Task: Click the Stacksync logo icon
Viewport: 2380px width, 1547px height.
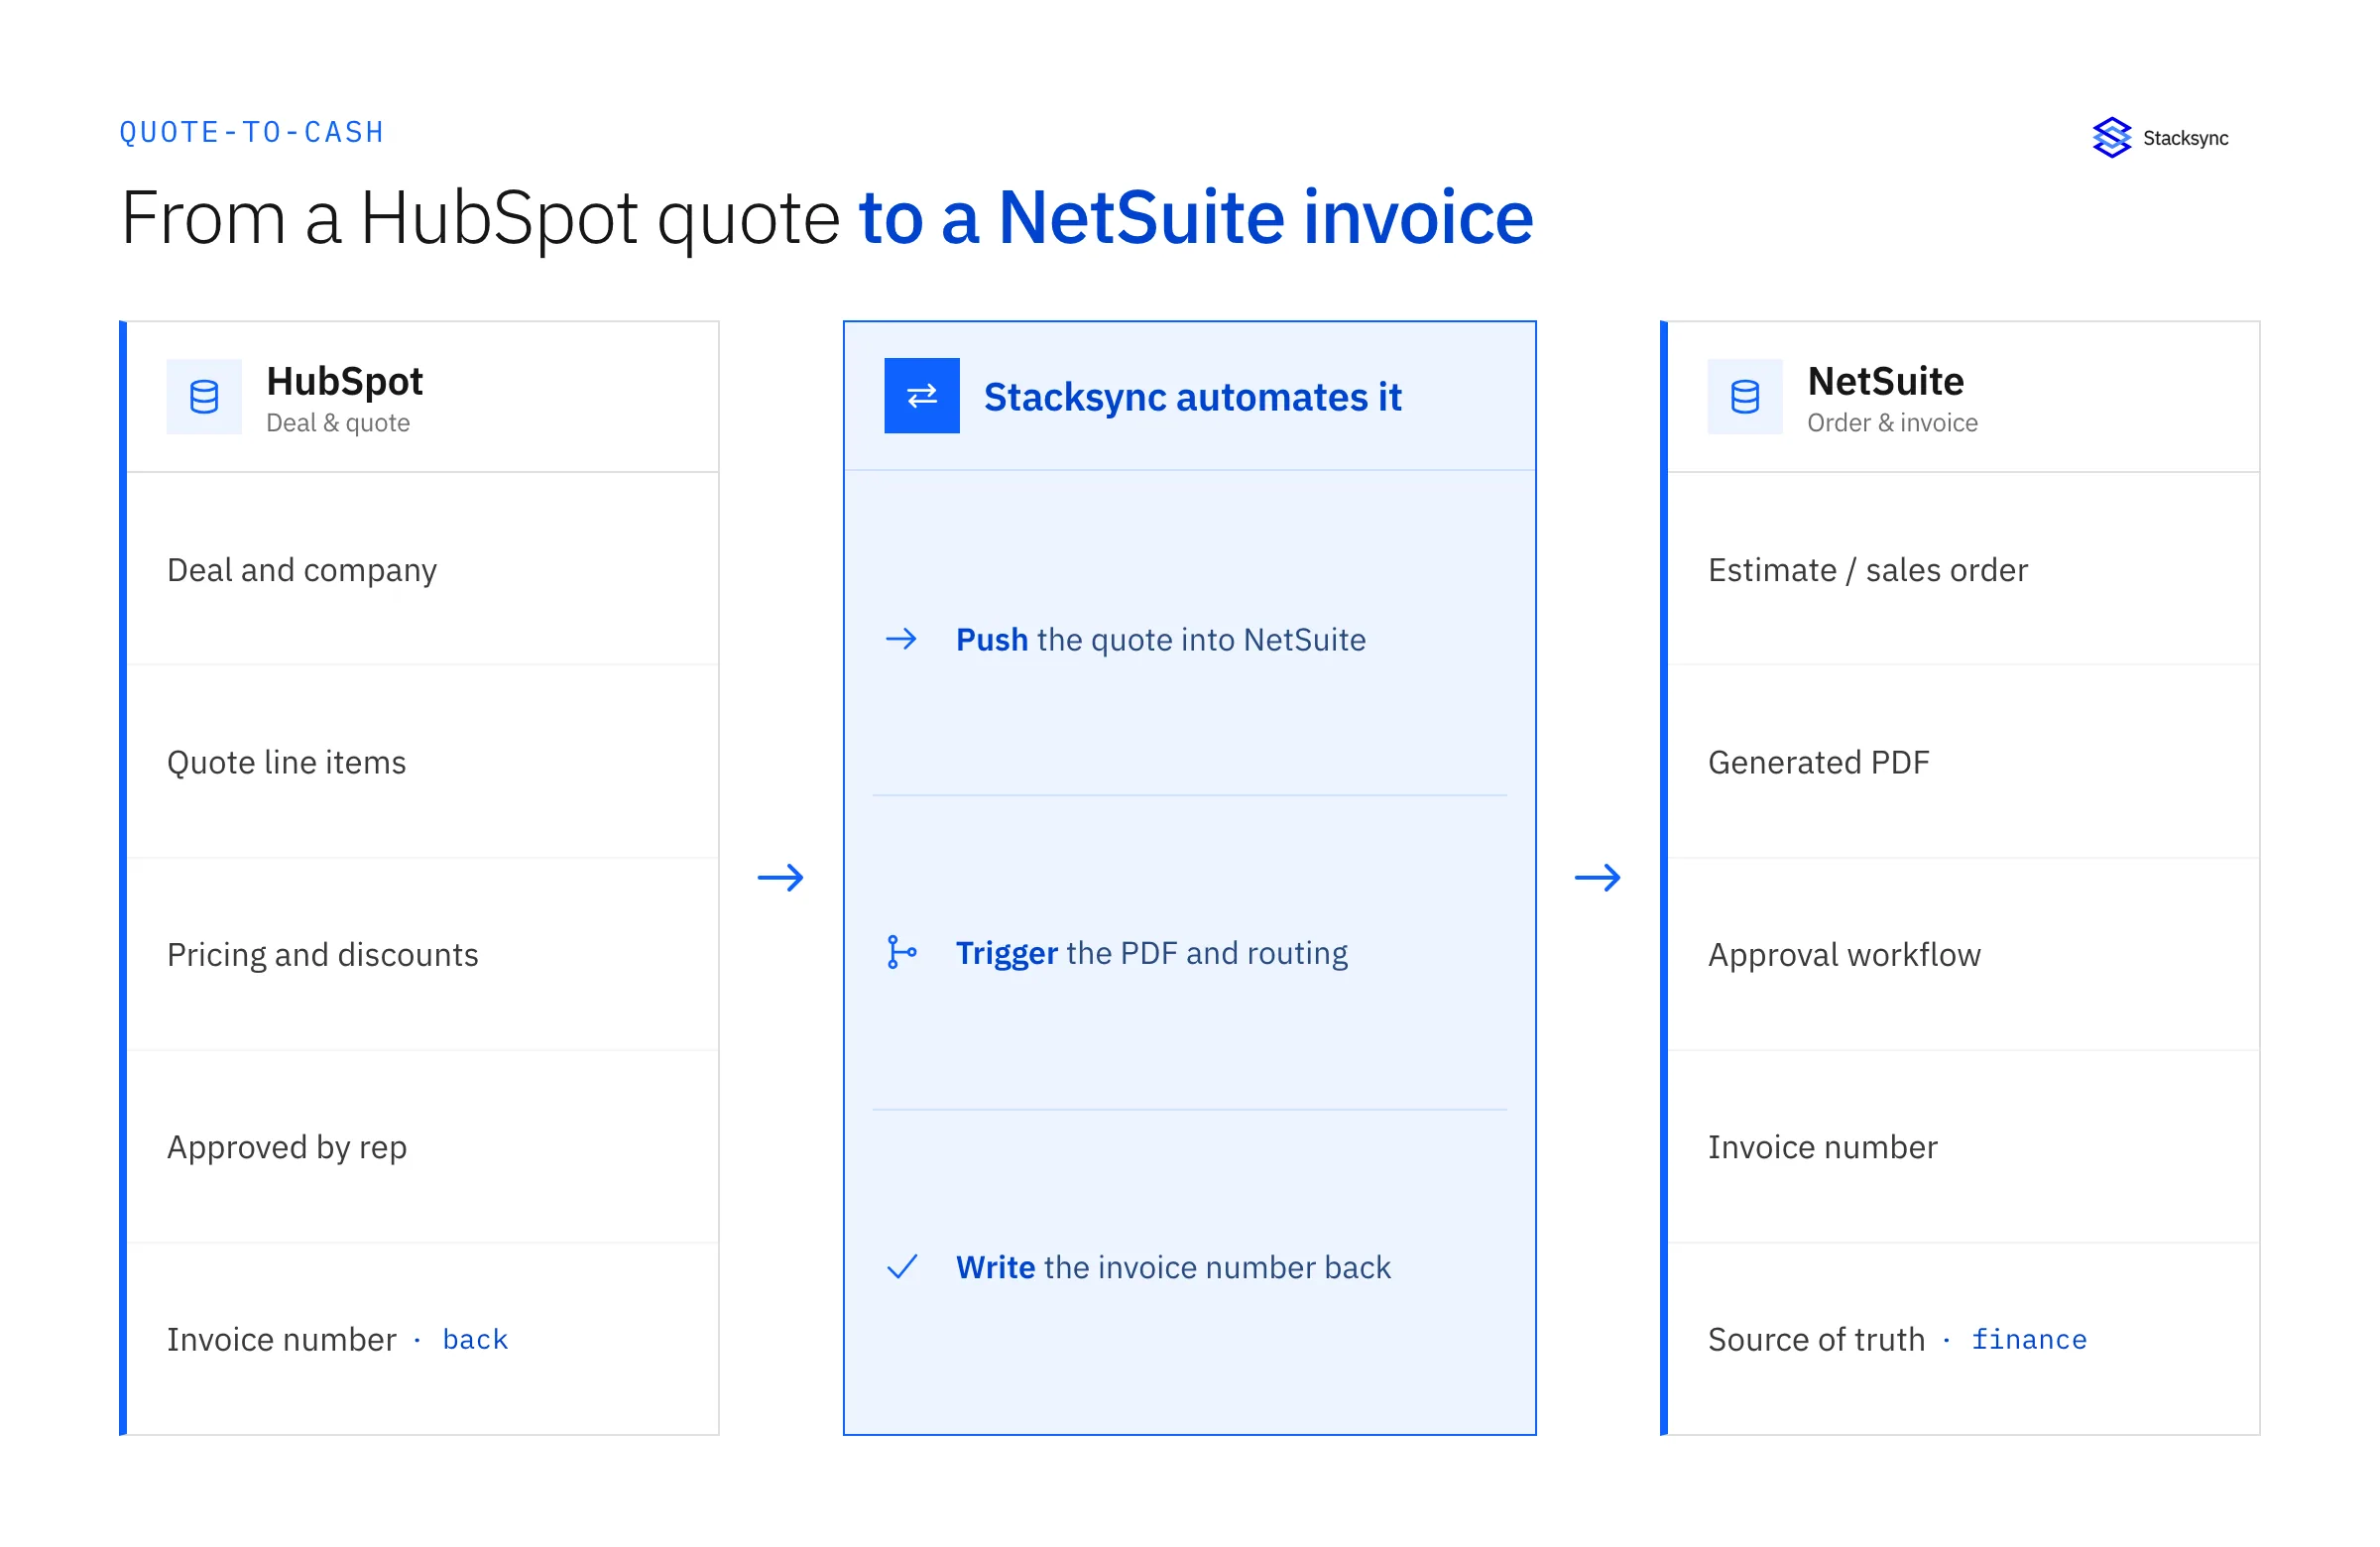Action: pos(2111,138)
